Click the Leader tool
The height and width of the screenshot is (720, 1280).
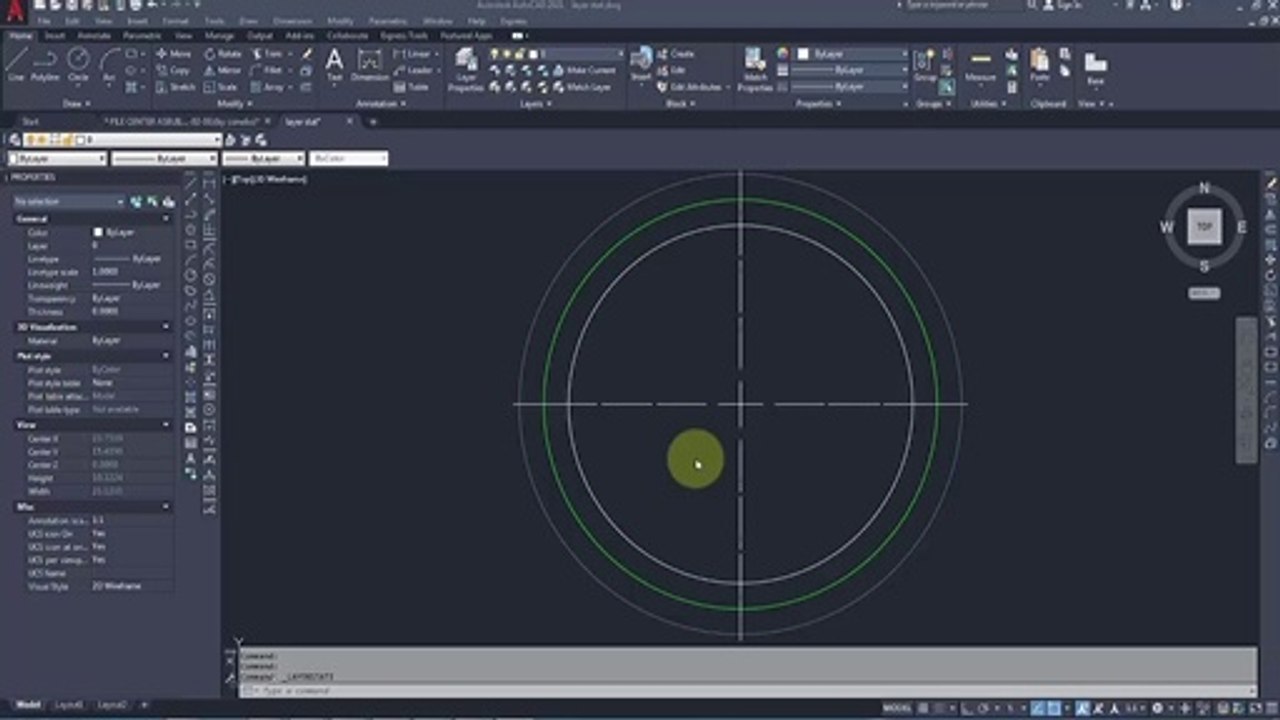coord(413,70)
